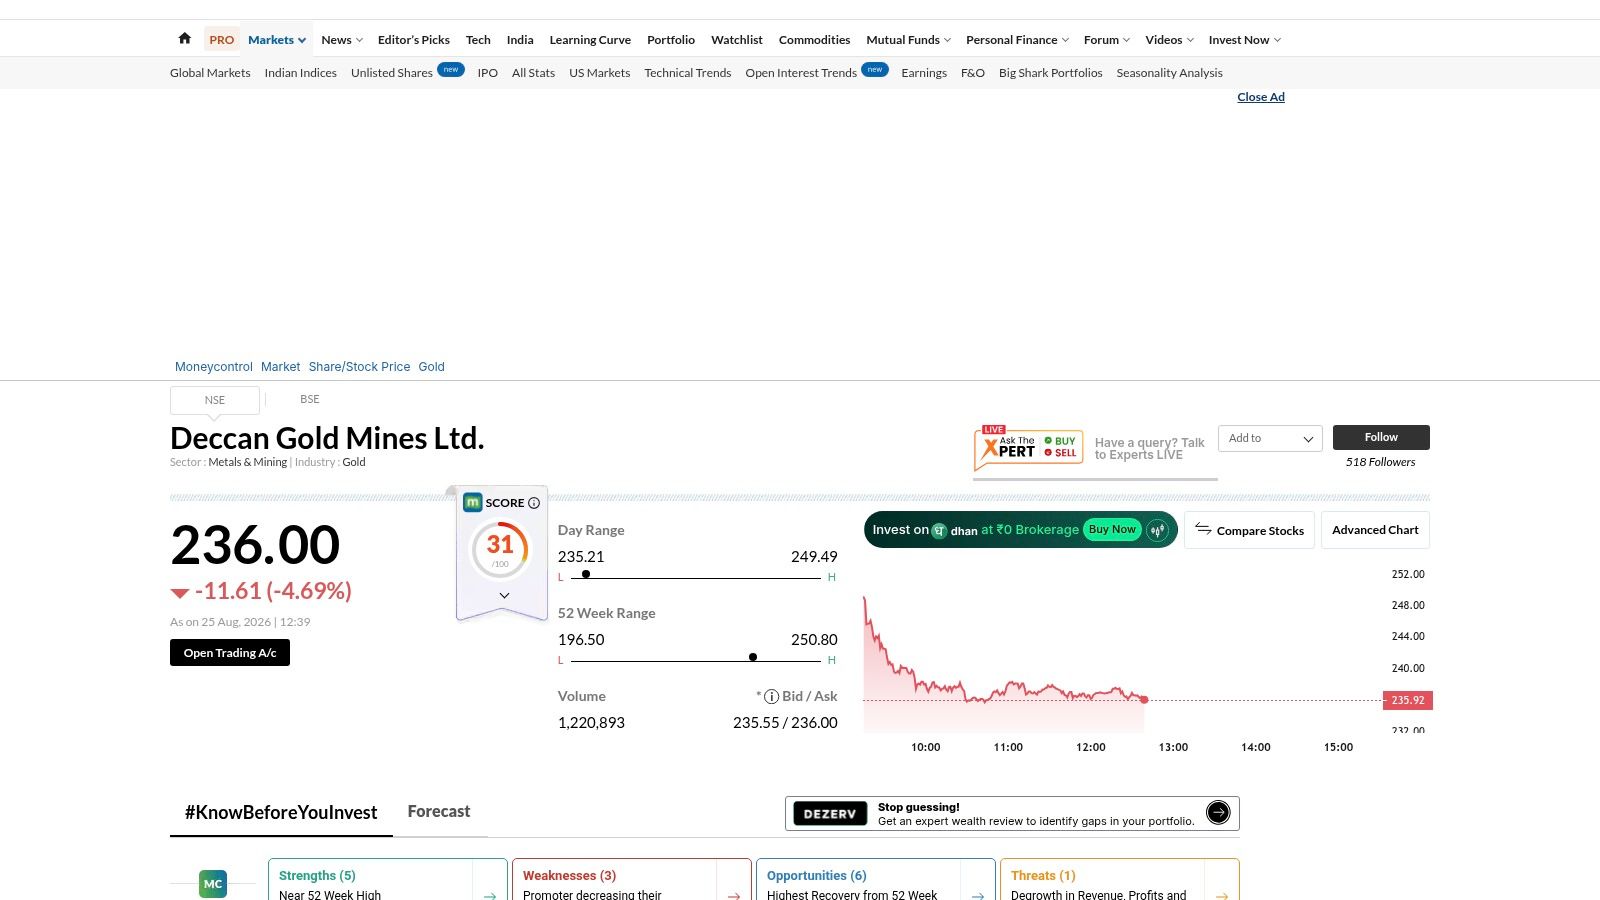1600x900 pixels.
Task: Expand the Invest Now menu
Action: click(x=1244, y=40)
